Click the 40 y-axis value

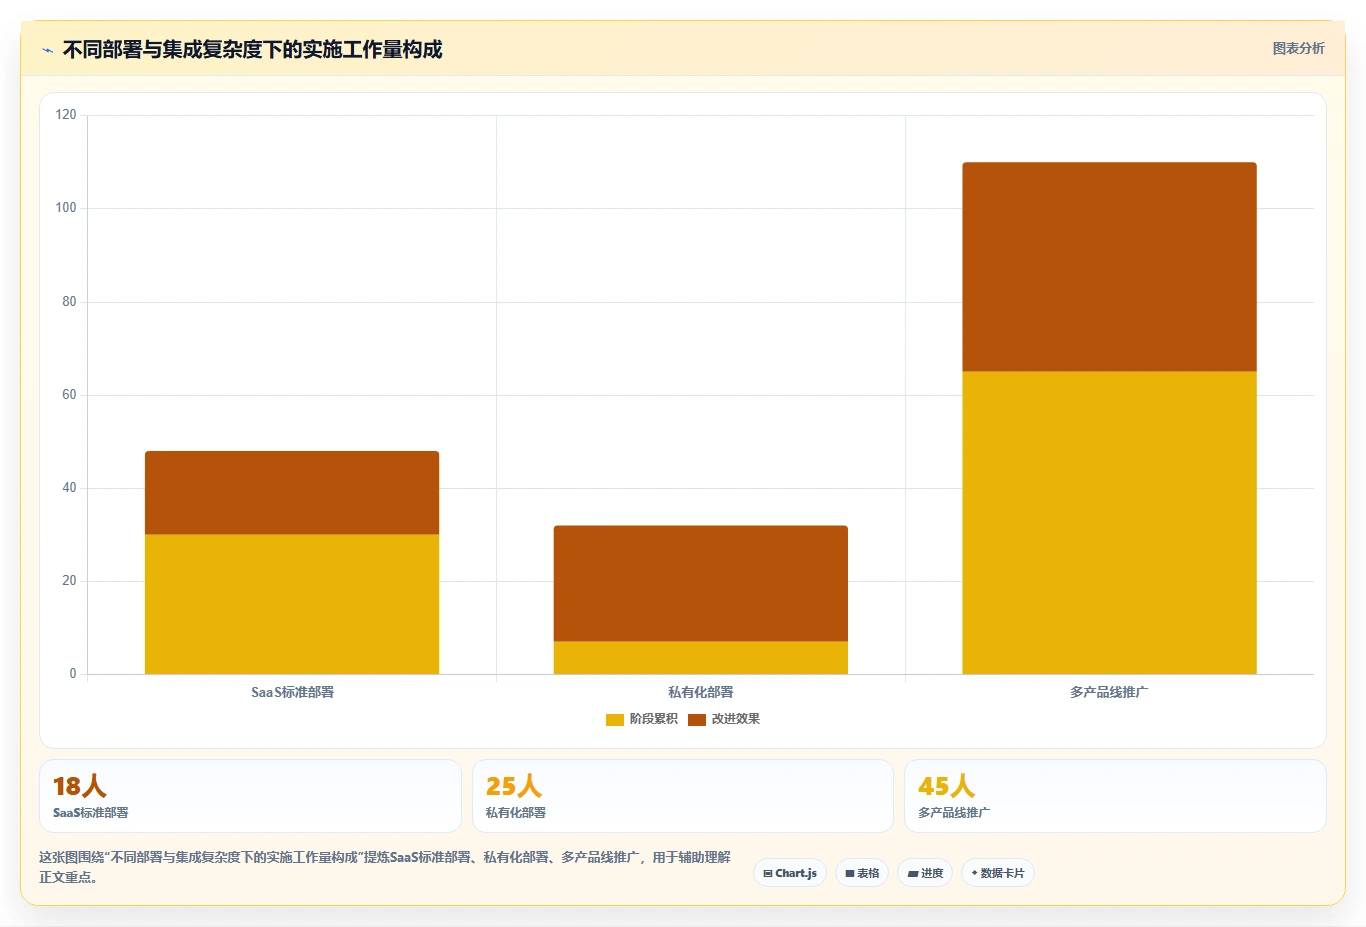[69, 487]
